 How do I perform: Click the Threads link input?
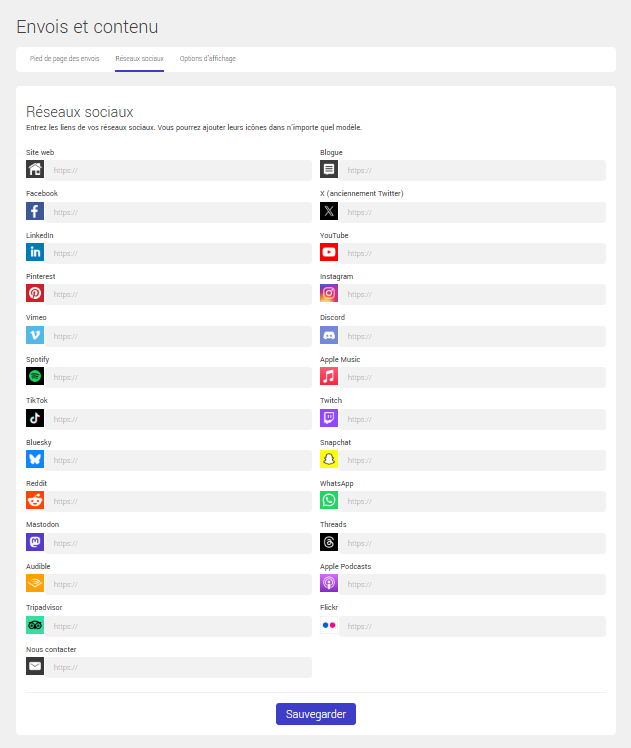tap(472, 543)
